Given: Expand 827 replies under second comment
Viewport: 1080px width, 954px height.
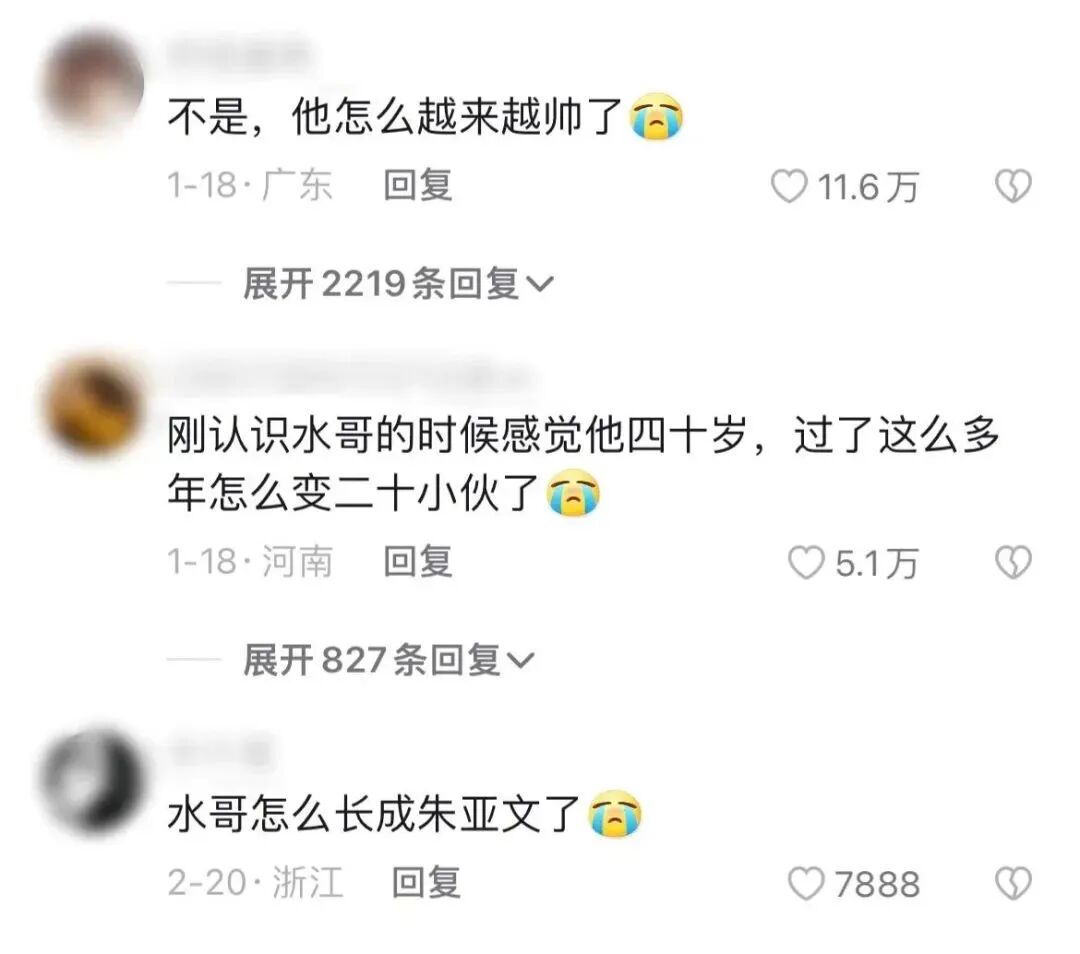Looking at the screenshot, I should 388,660.
